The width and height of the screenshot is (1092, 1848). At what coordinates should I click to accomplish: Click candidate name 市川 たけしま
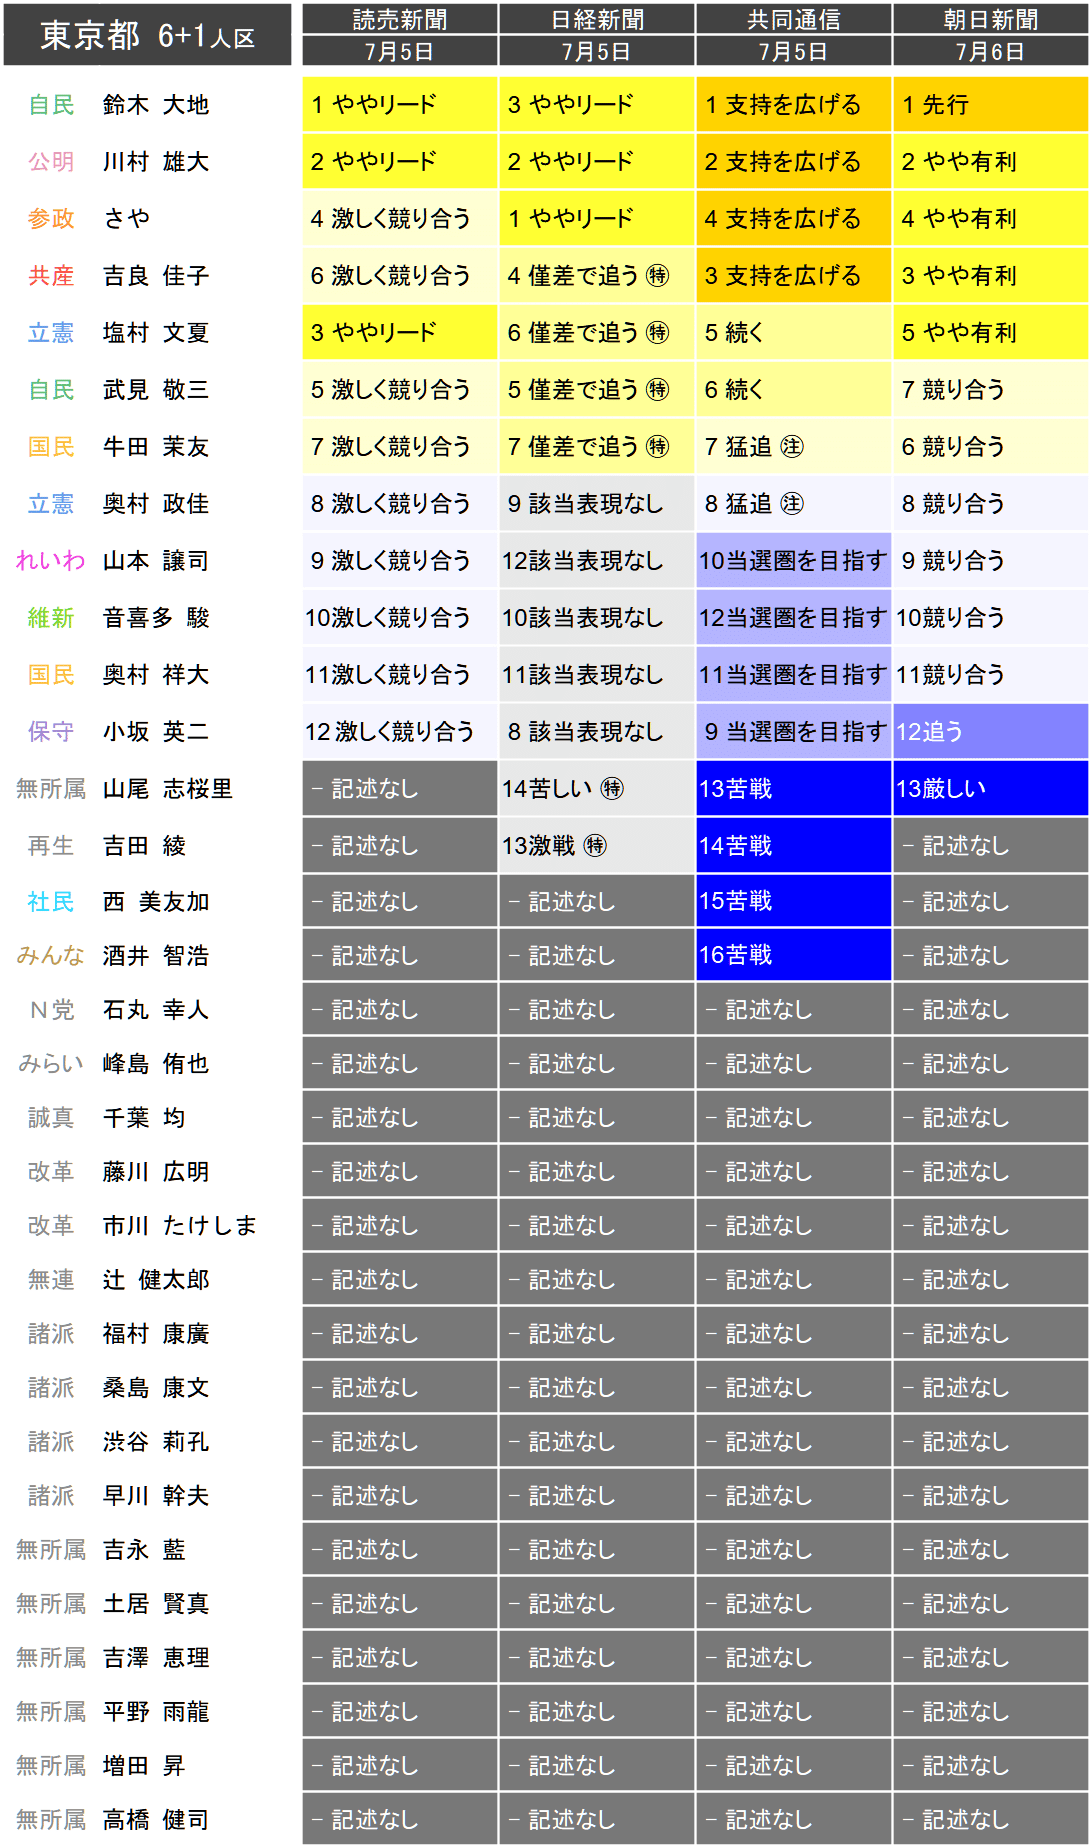(x=180, y=1226)
